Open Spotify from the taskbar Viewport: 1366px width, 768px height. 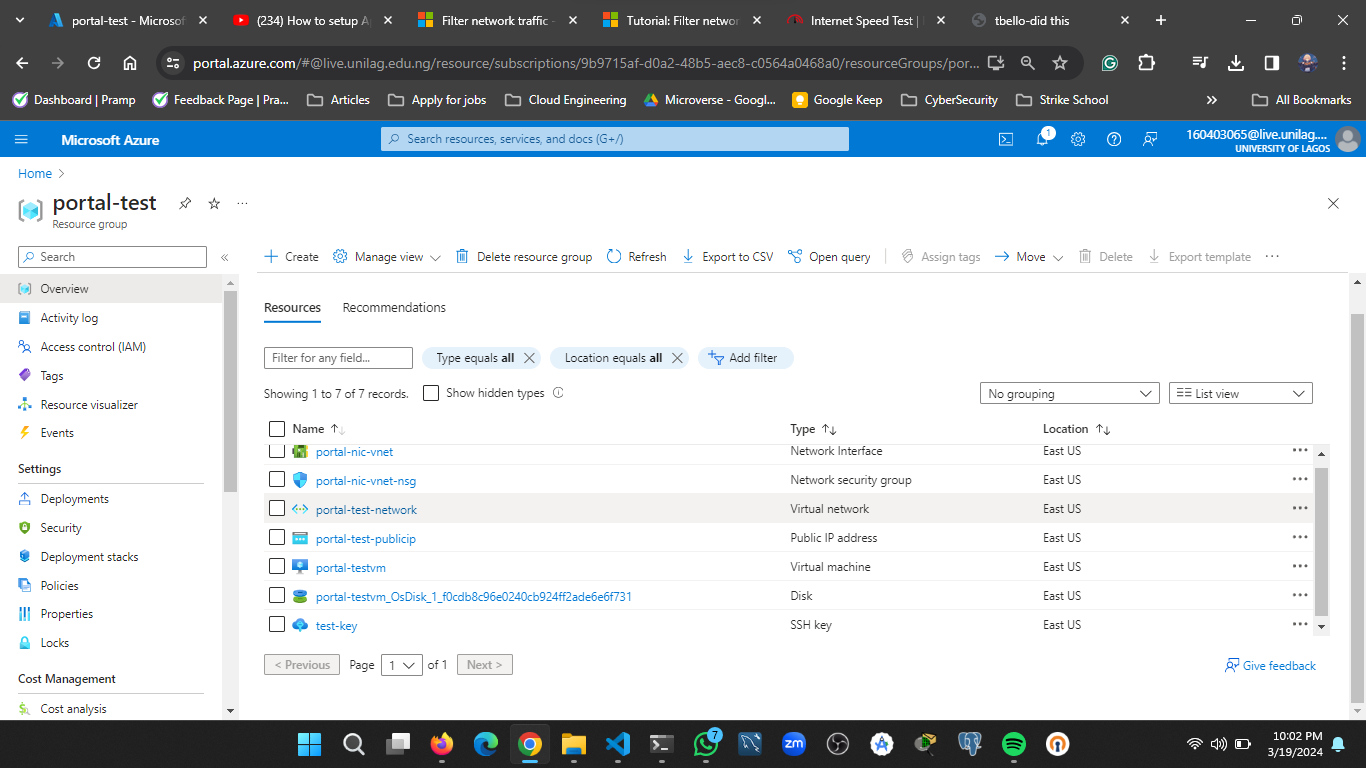click(1014, 744)
